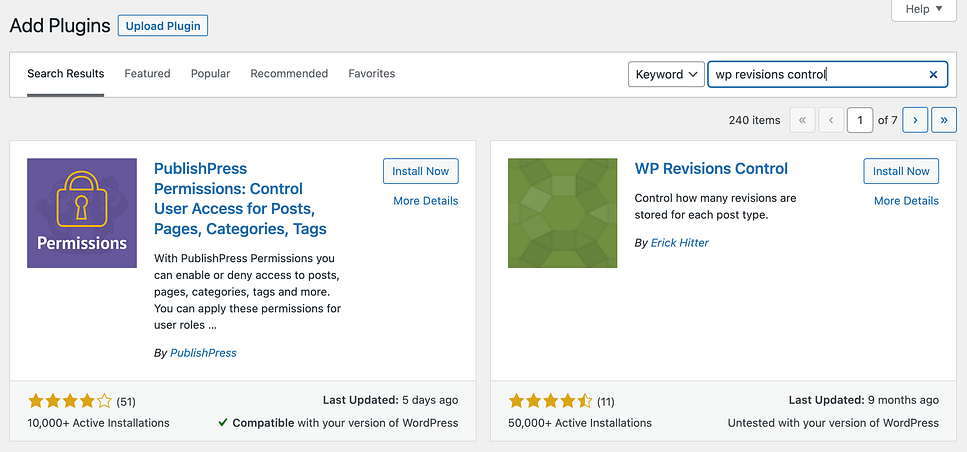This screenshot has width=967, height=452.
Task: Install PublishPress Permissions plugin
Action: pos(420,171)
